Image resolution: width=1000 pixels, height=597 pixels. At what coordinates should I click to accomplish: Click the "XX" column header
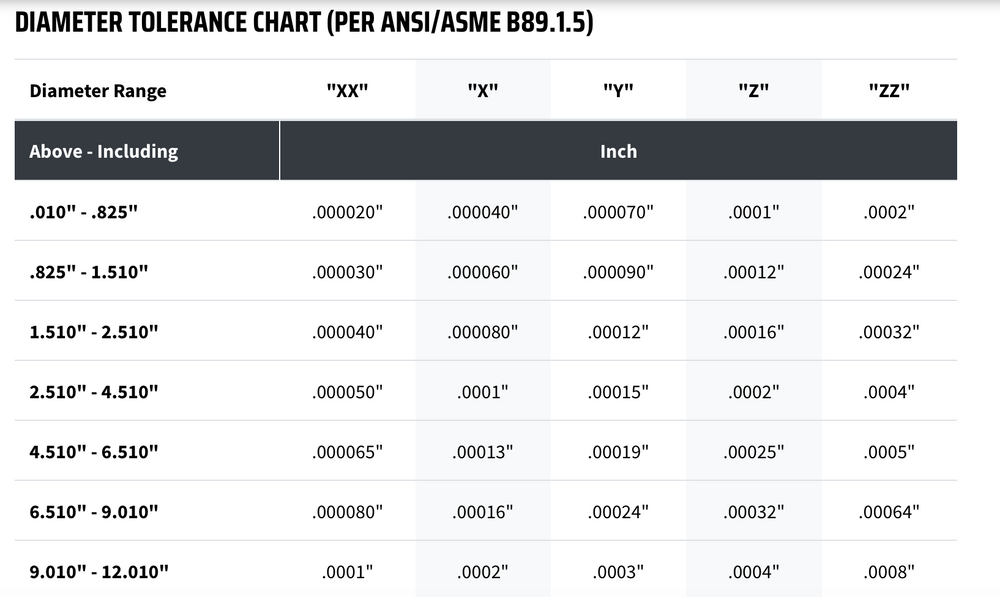click(x=347, y=91)
